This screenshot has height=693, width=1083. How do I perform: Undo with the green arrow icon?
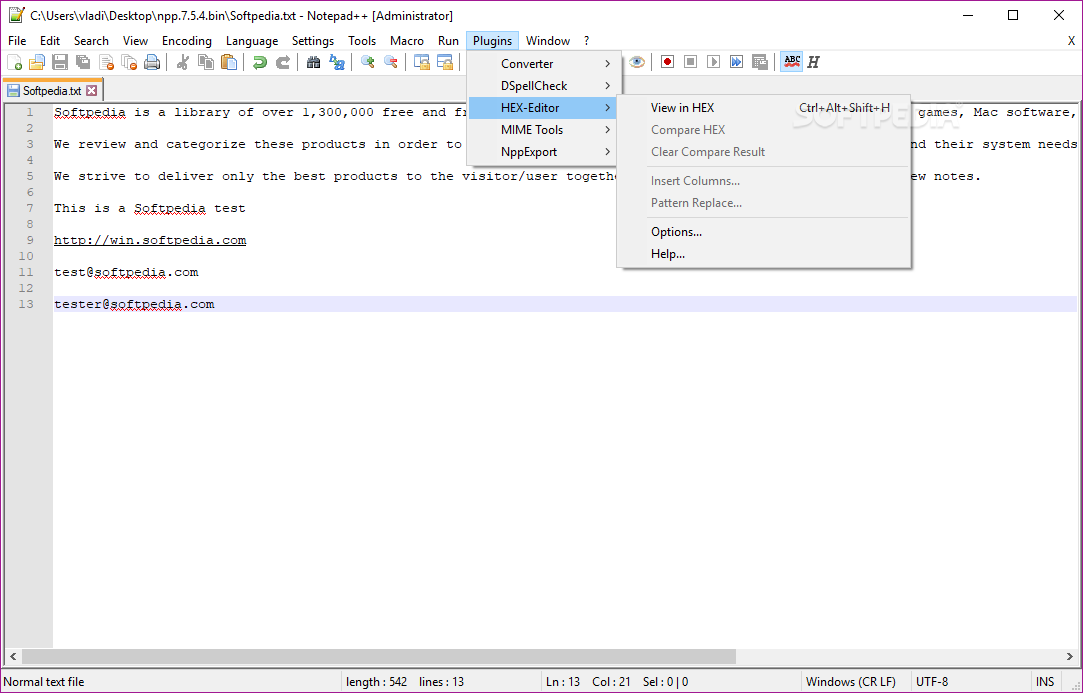(x=260, y=62)
